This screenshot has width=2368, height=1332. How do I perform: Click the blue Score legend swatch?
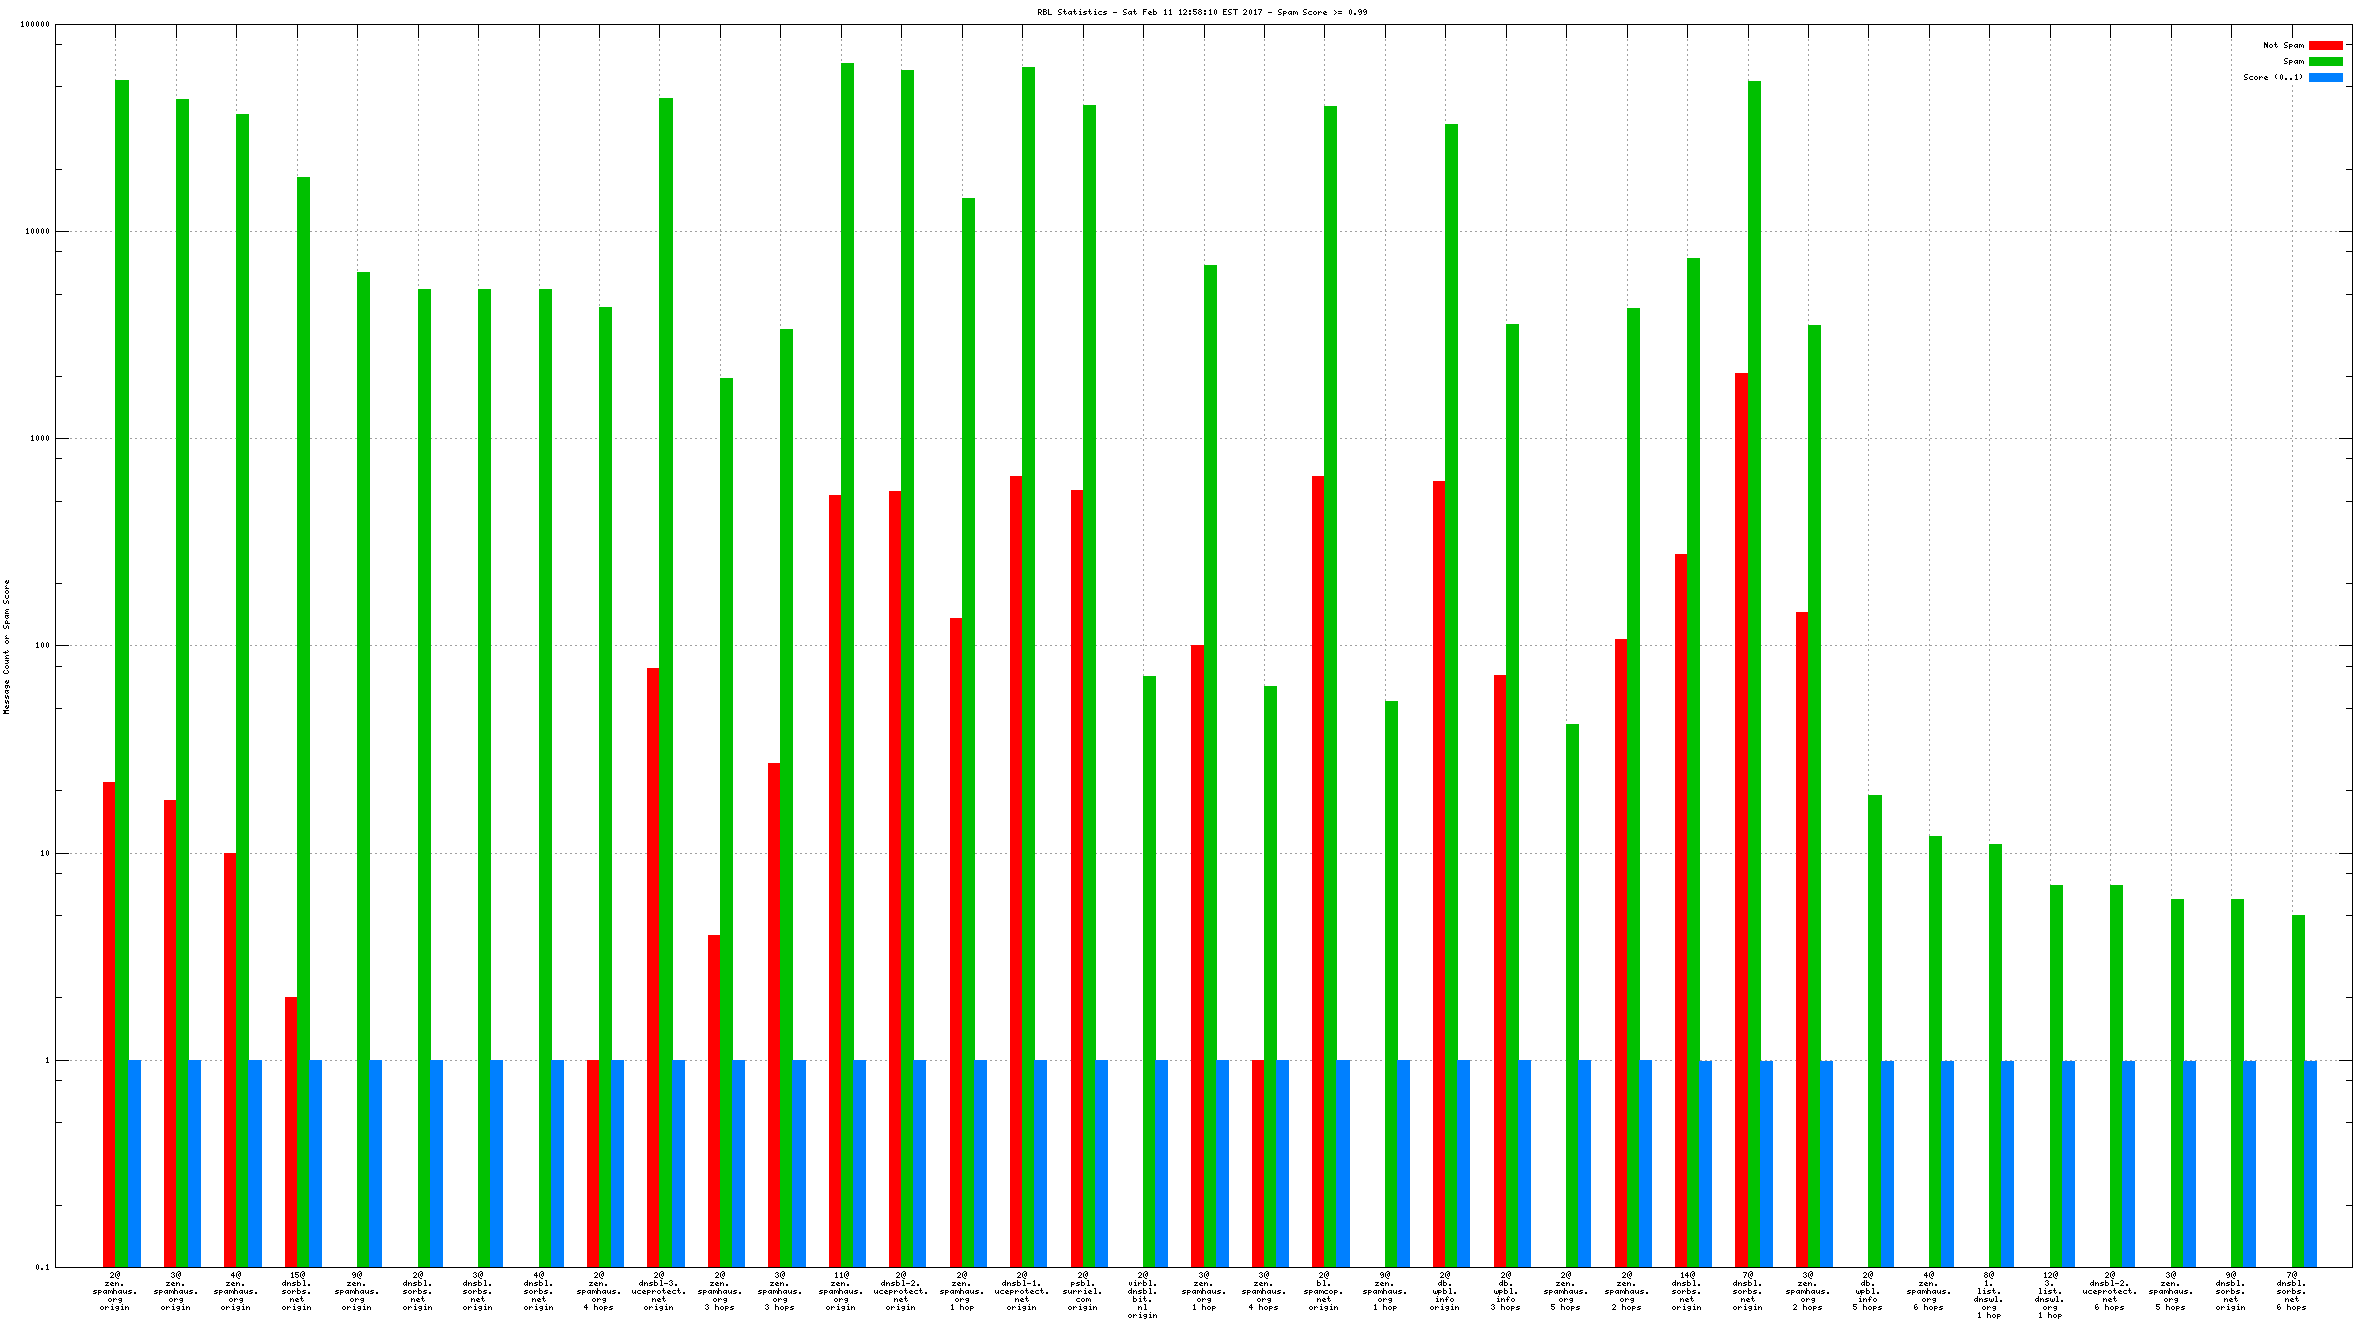(x=2325, y=77)
